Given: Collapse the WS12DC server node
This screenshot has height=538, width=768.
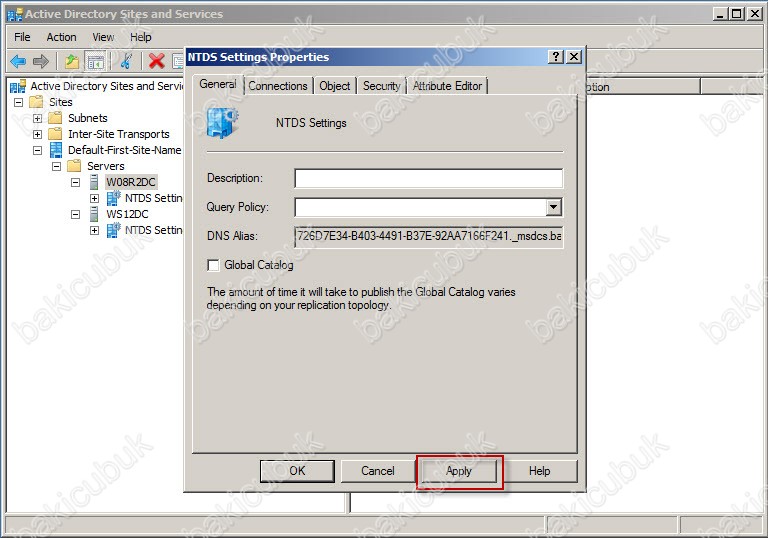Looking at the screenshot, I should (x=75, y=214).
